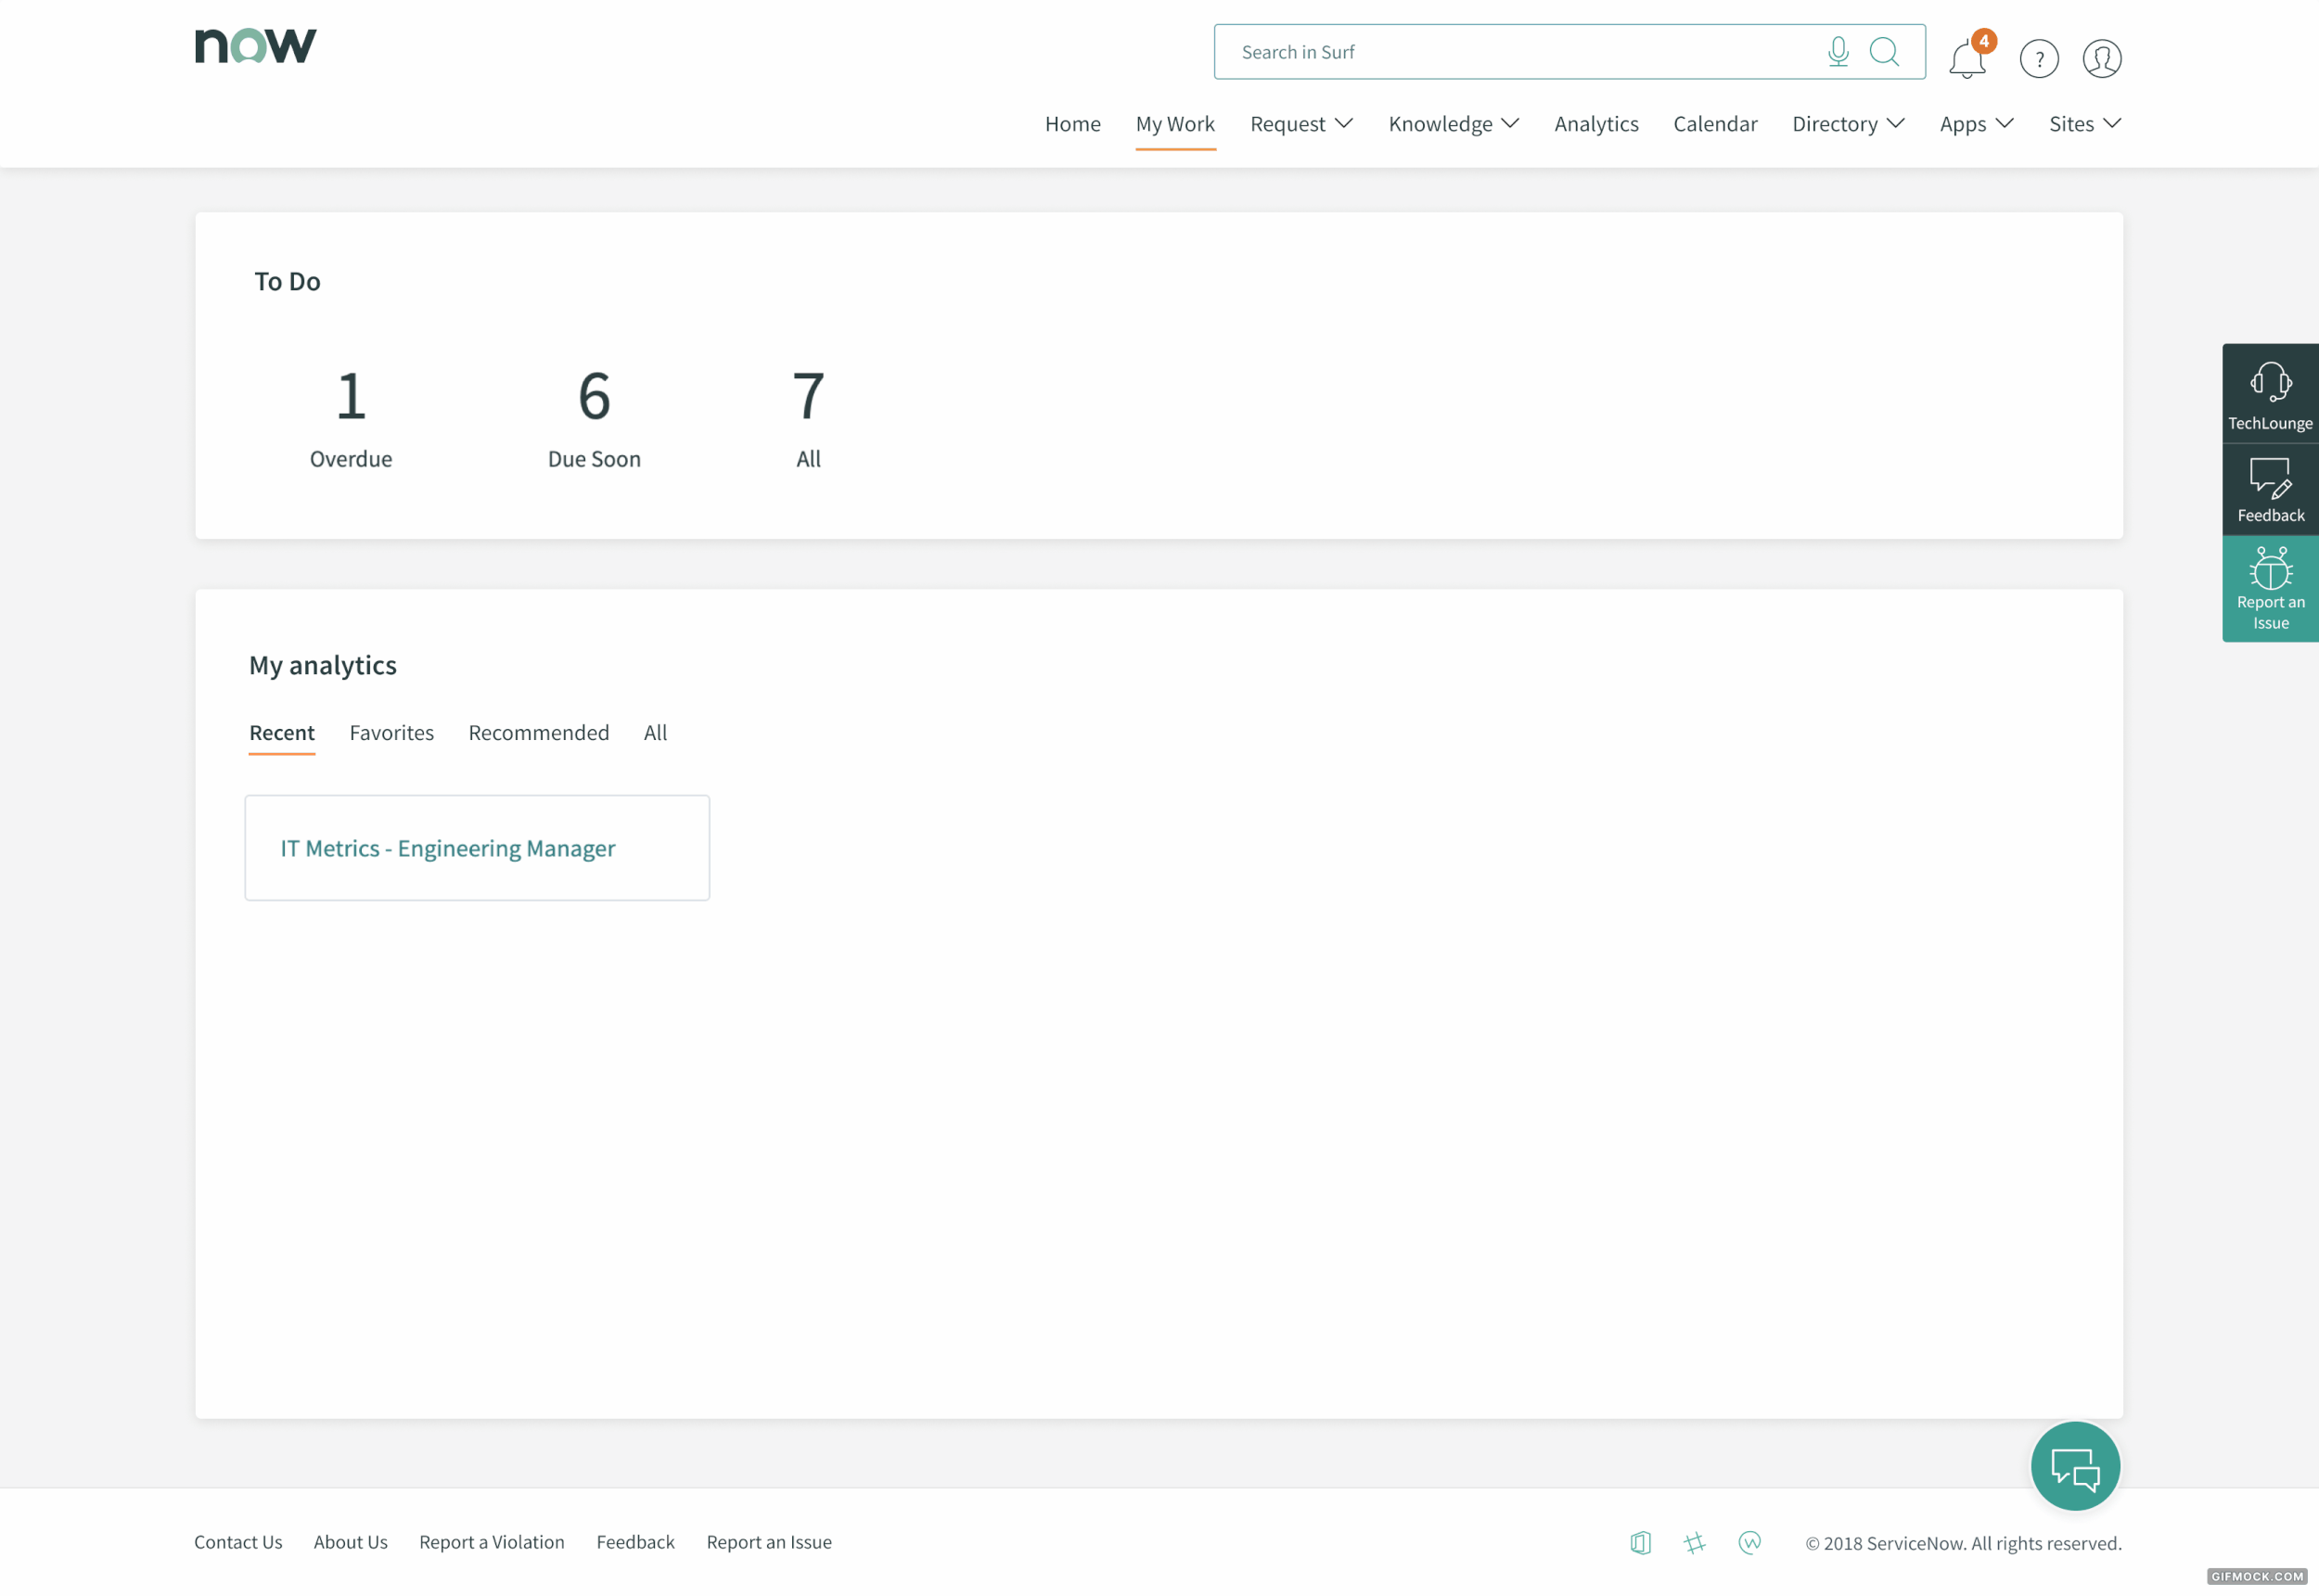The height and width of the screenshot is (1596, 2319).
Task: Click the Feedback side panel icon
Action: click(x=2269, y=490)
